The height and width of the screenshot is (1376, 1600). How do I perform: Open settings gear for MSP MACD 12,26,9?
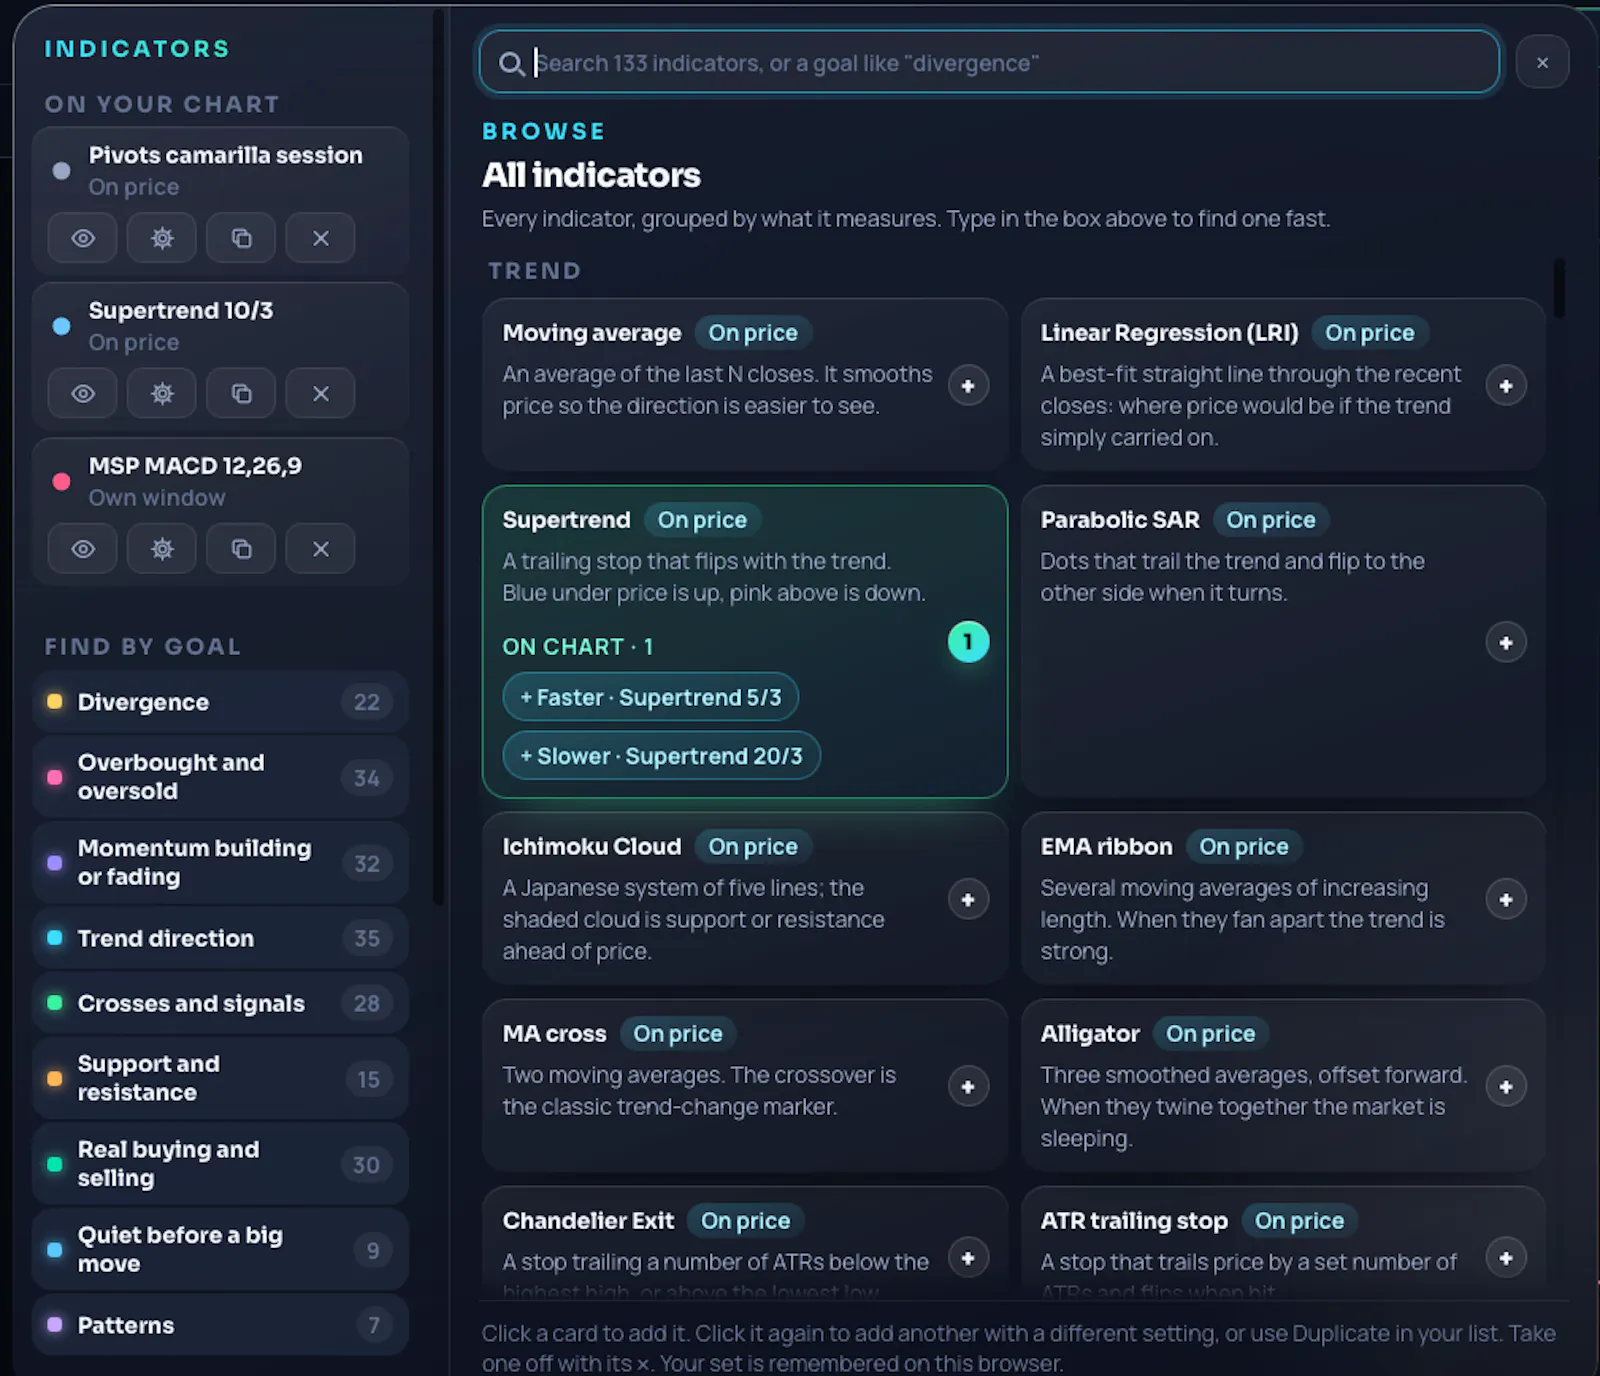[162, 549]
